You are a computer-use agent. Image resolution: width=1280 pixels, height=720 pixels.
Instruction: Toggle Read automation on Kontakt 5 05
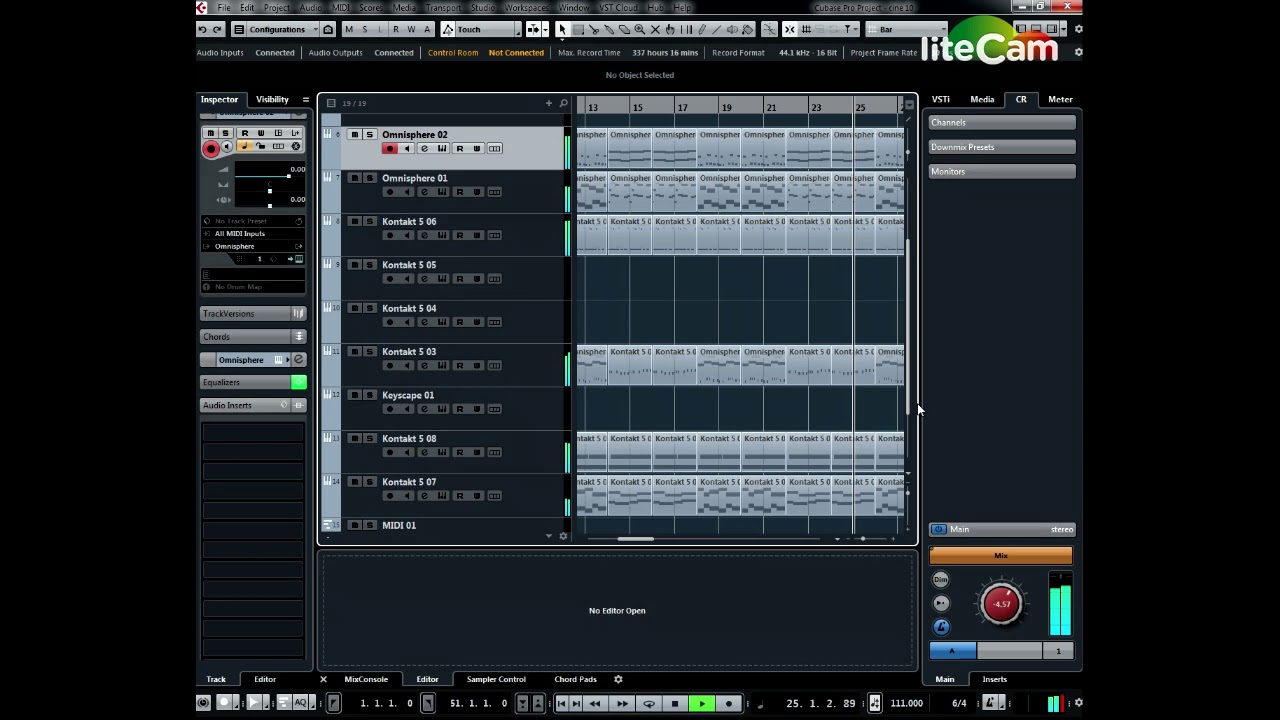coord(459,279)
